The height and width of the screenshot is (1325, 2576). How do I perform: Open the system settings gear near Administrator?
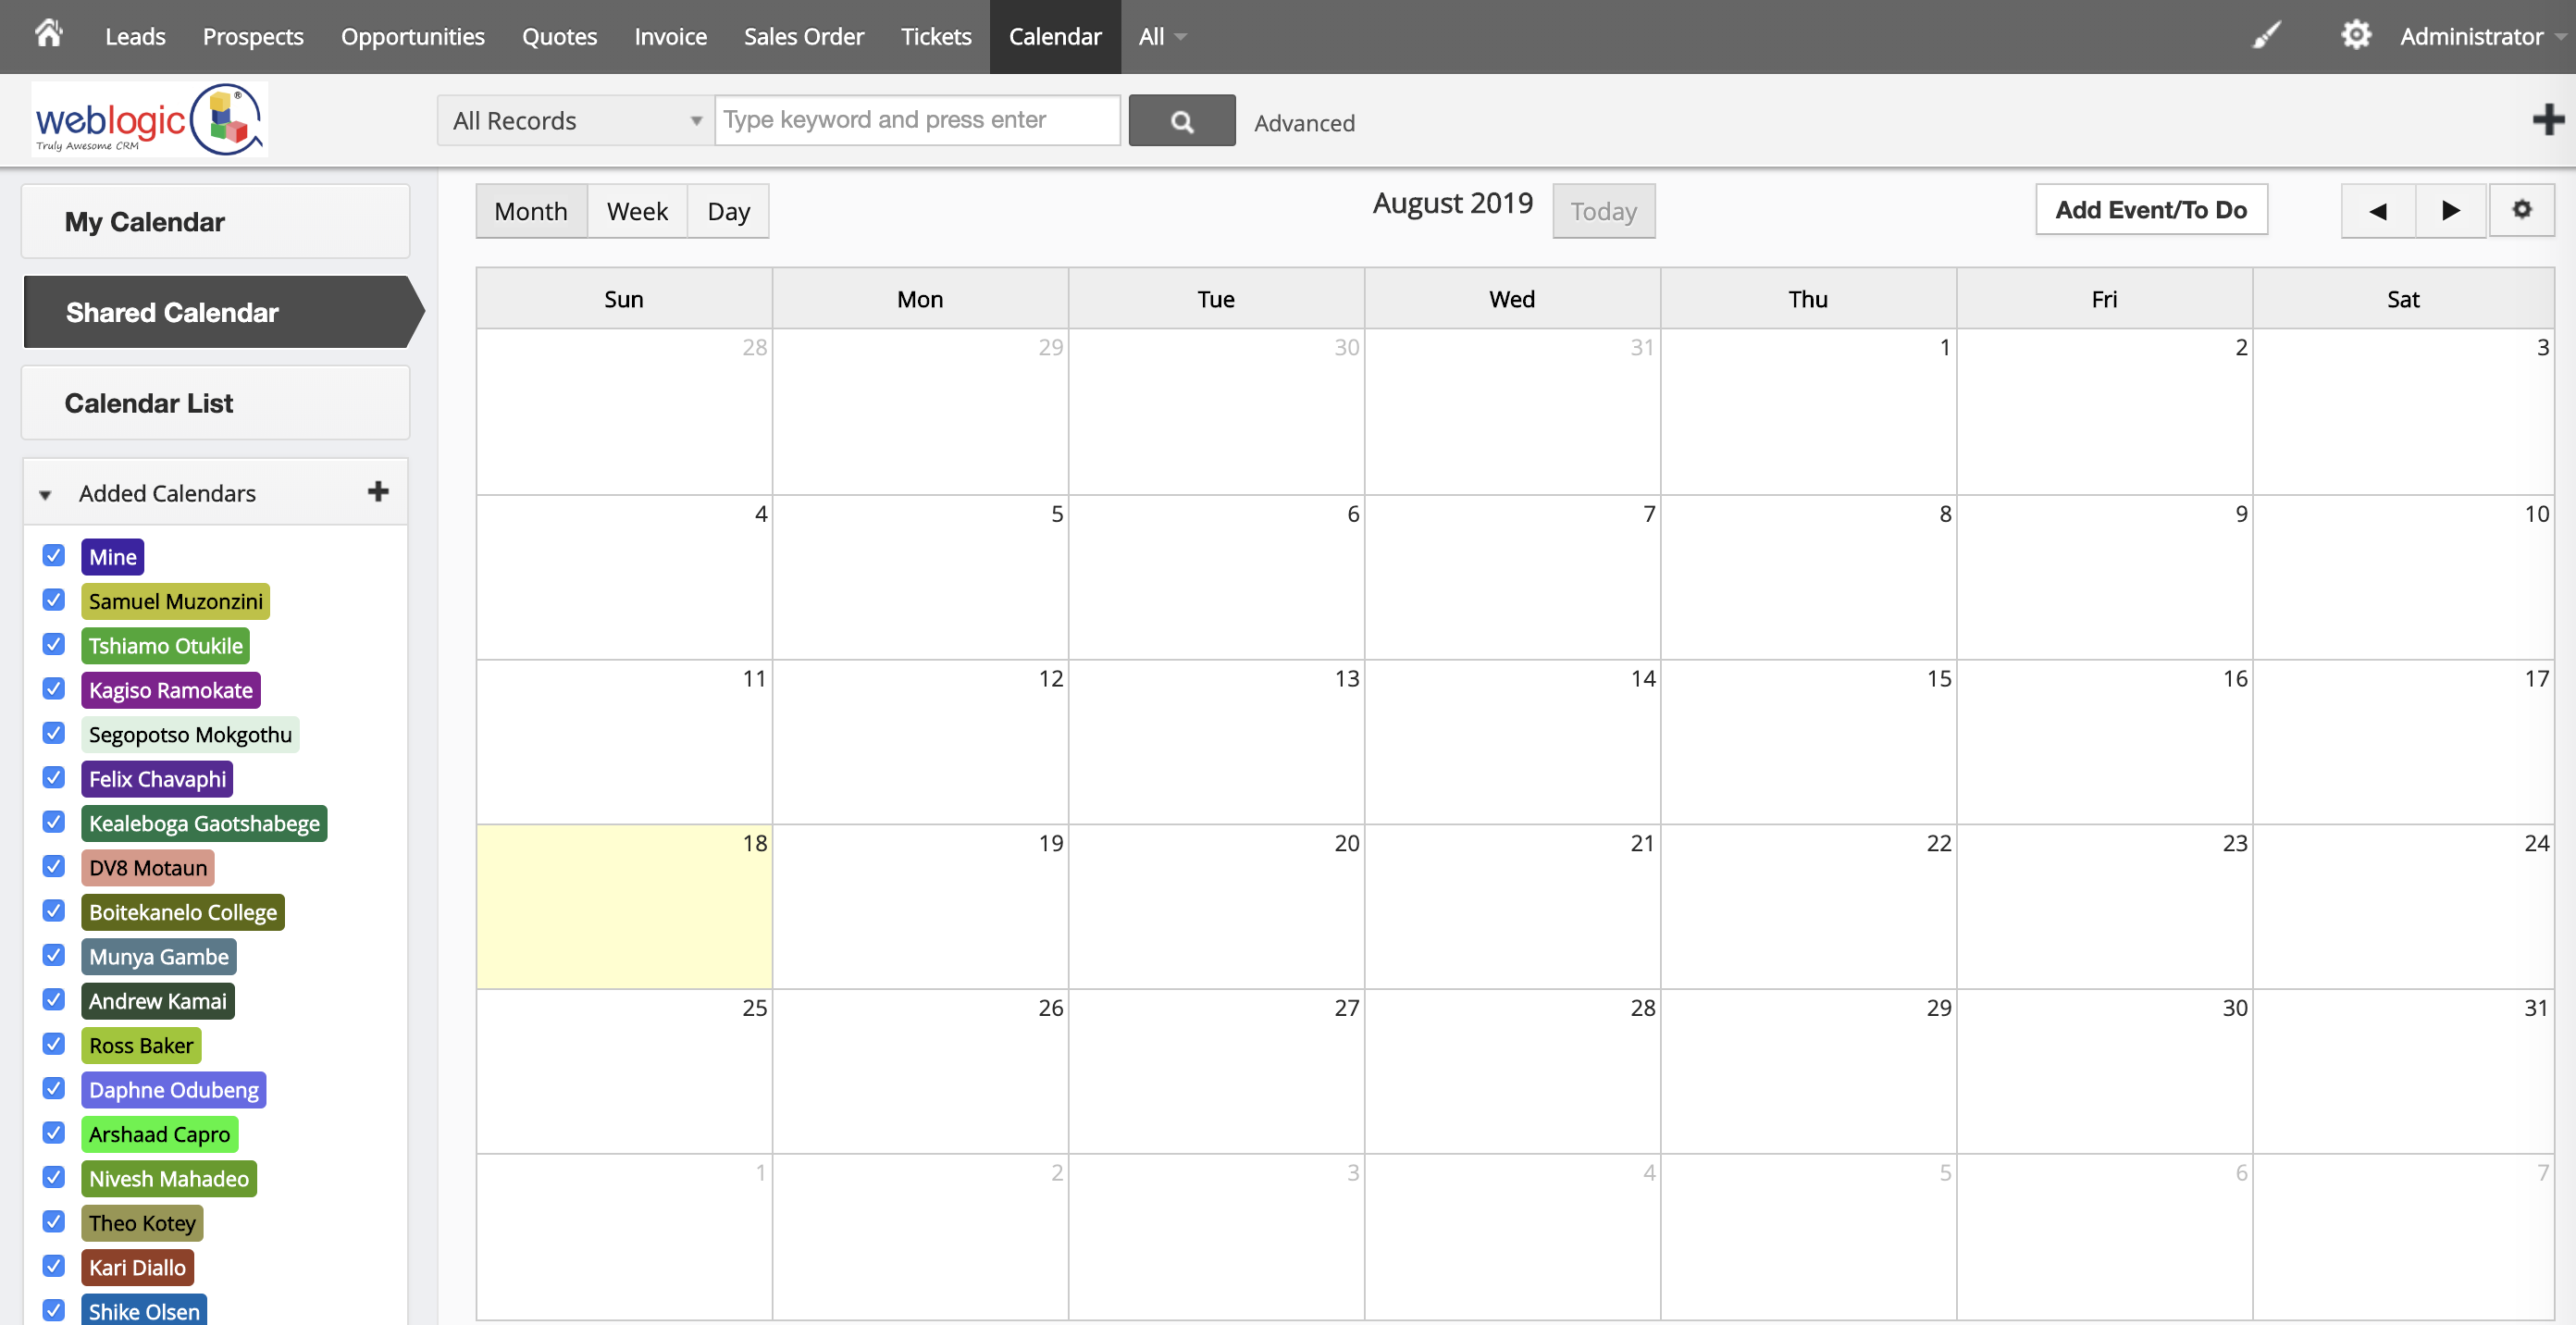click(x=2357, y=34)
